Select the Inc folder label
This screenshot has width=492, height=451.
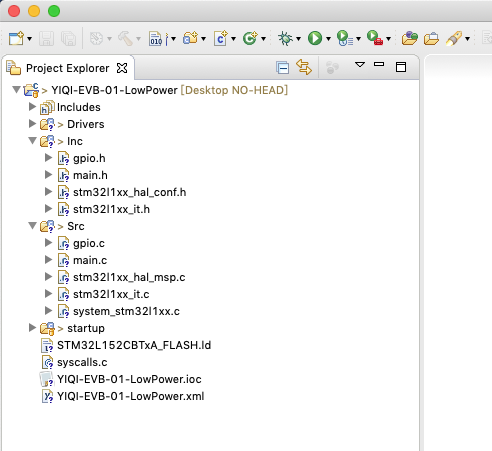[75, 141]
